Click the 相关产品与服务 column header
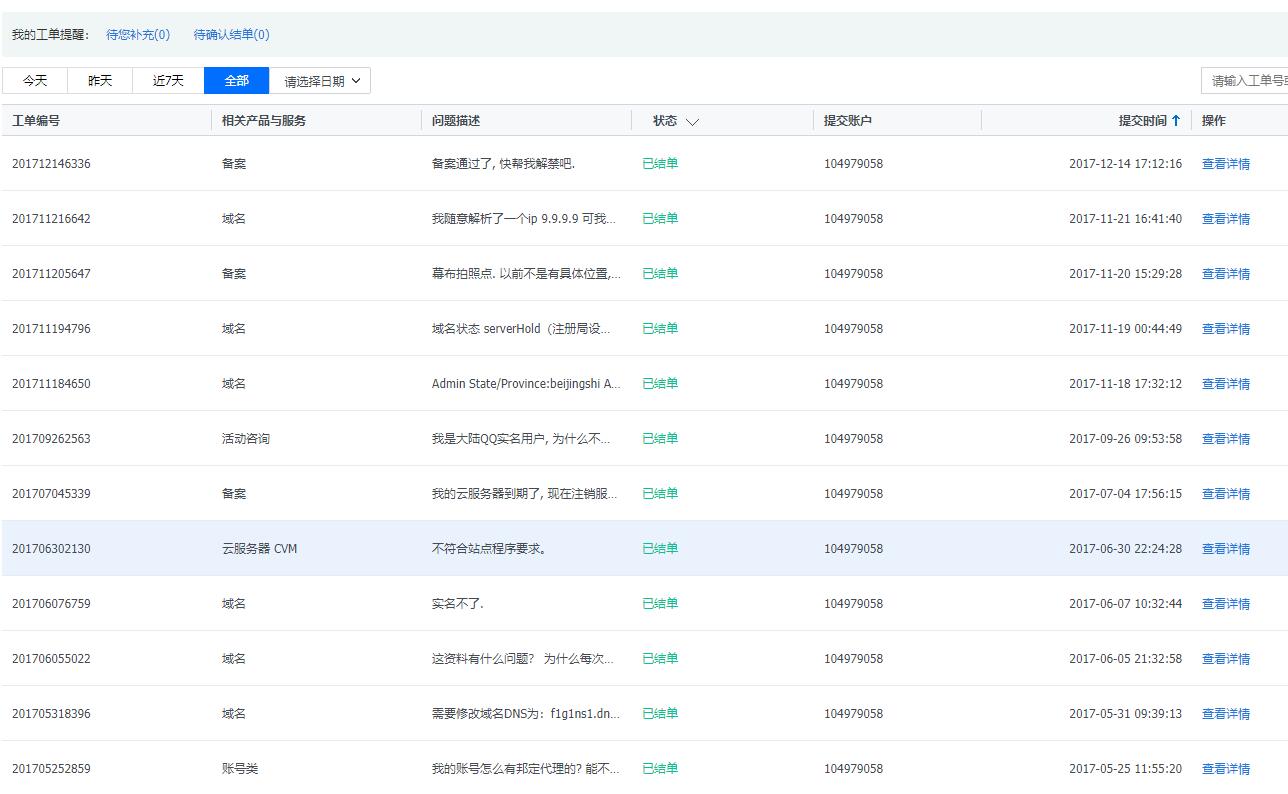1288x794 pixels. (264, 120)
